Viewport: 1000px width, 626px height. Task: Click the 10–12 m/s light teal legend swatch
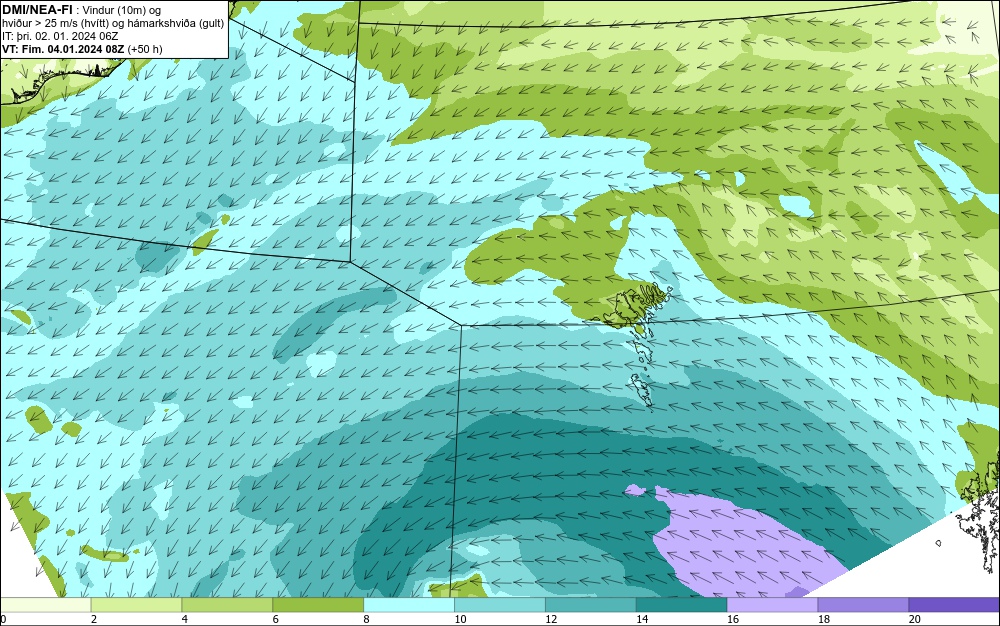pyautogui.click(x=500, y=604)
